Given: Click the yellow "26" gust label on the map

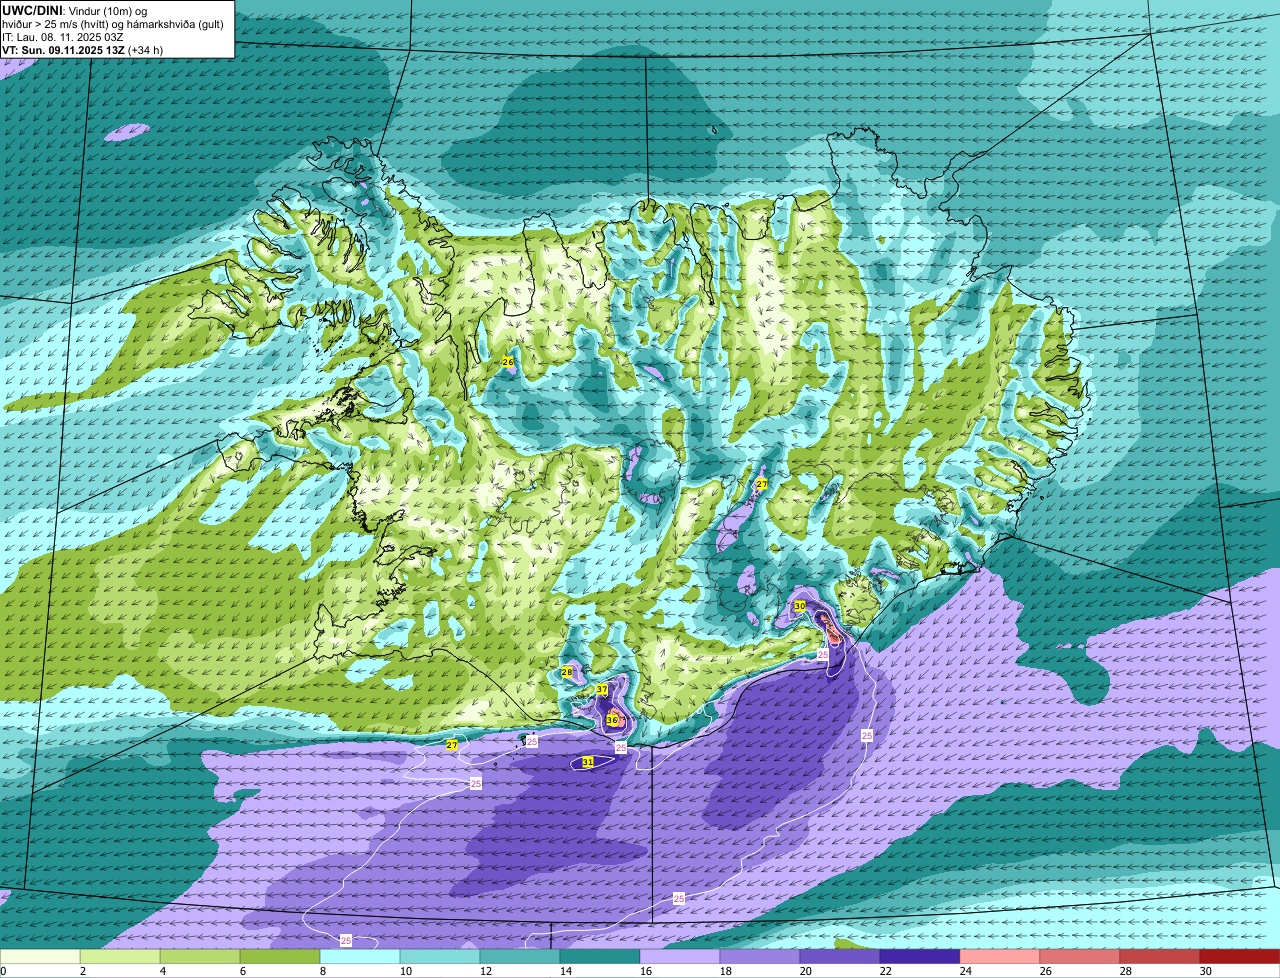Looking at the screenshot, I should click(x=507, y=361).
